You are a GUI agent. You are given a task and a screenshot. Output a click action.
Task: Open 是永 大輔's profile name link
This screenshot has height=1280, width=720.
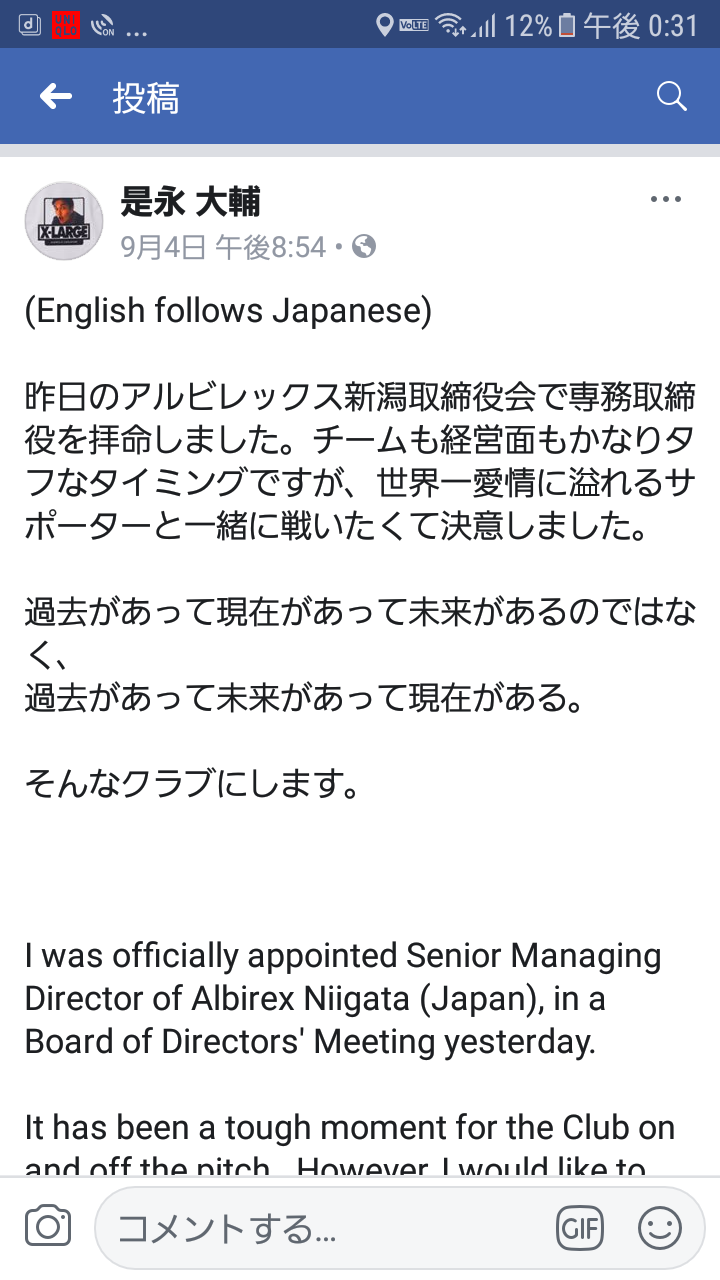pos(191,202)
